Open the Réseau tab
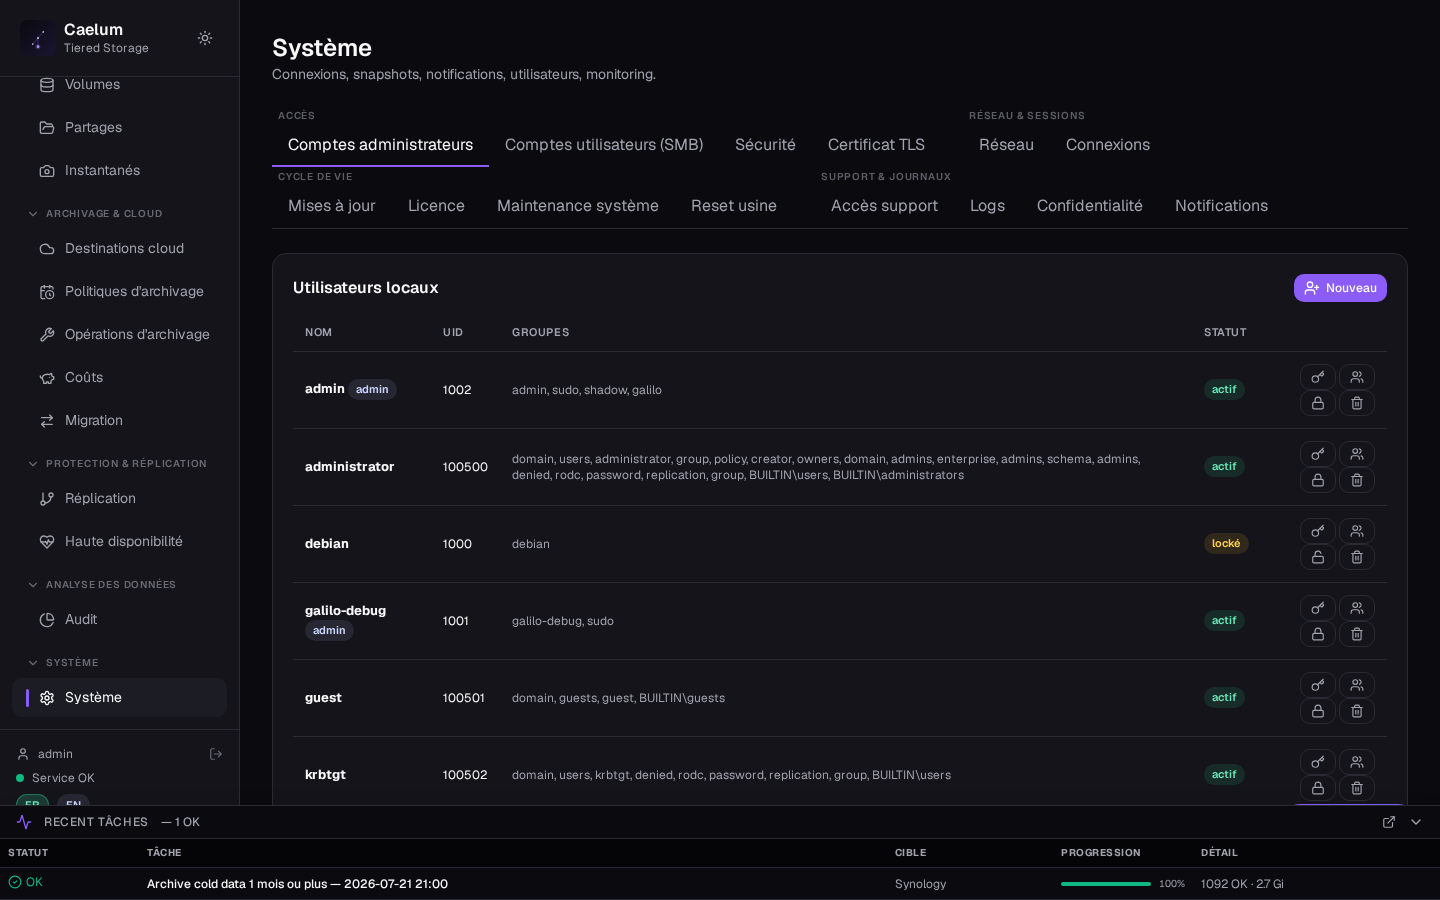 coord(1006,145)
